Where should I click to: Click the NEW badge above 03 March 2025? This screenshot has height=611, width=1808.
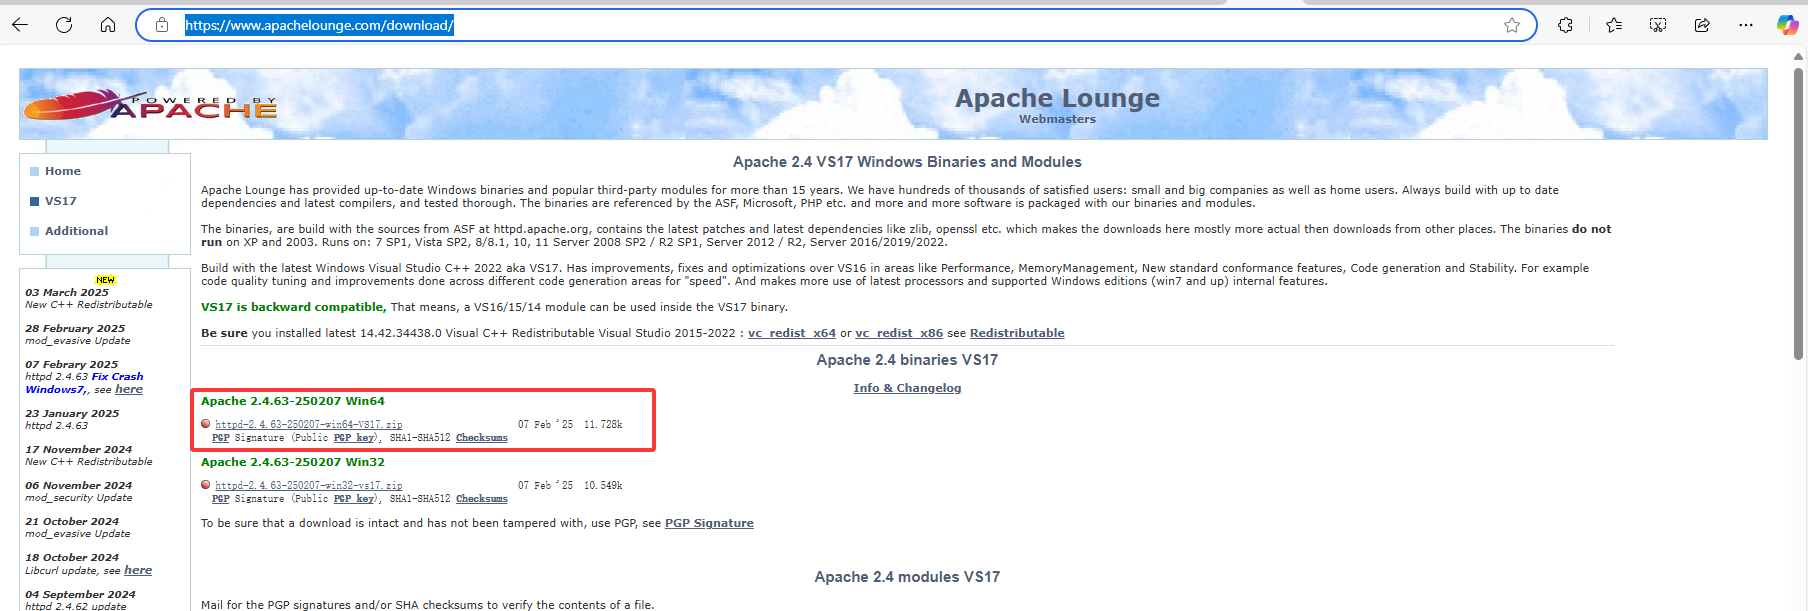105,280
